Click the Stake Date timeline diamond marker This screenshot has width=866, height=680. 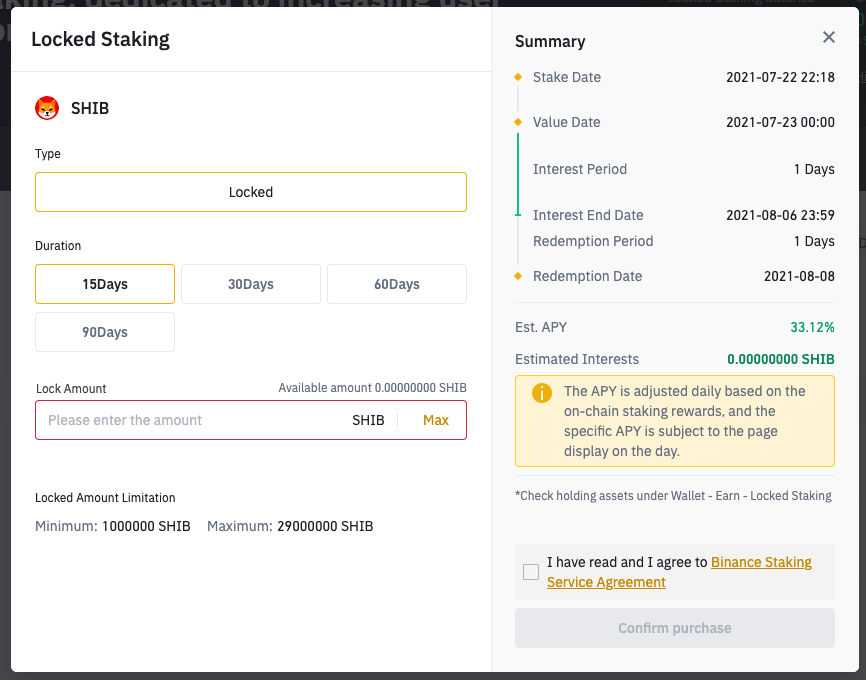tap(518, 77)
